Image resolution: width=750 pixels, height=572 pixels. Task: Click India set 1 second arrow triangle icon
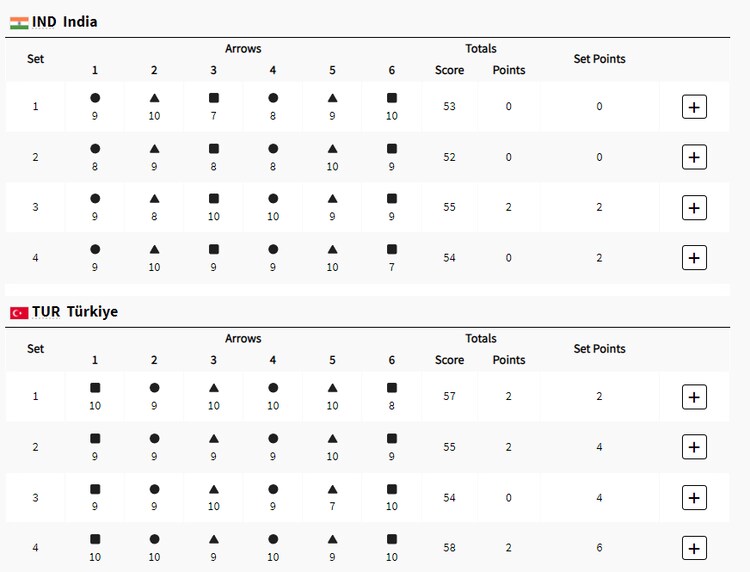tap(154, 98)
